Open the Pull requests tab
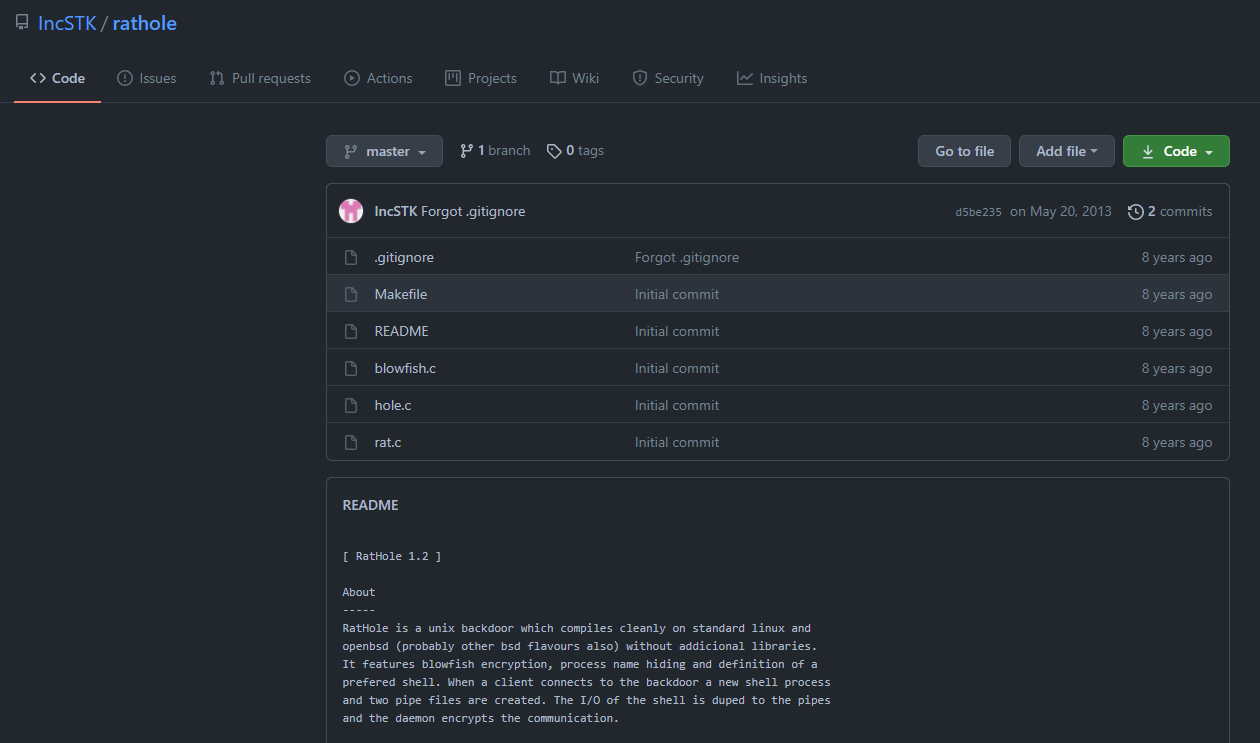 (x=260, y=78)
